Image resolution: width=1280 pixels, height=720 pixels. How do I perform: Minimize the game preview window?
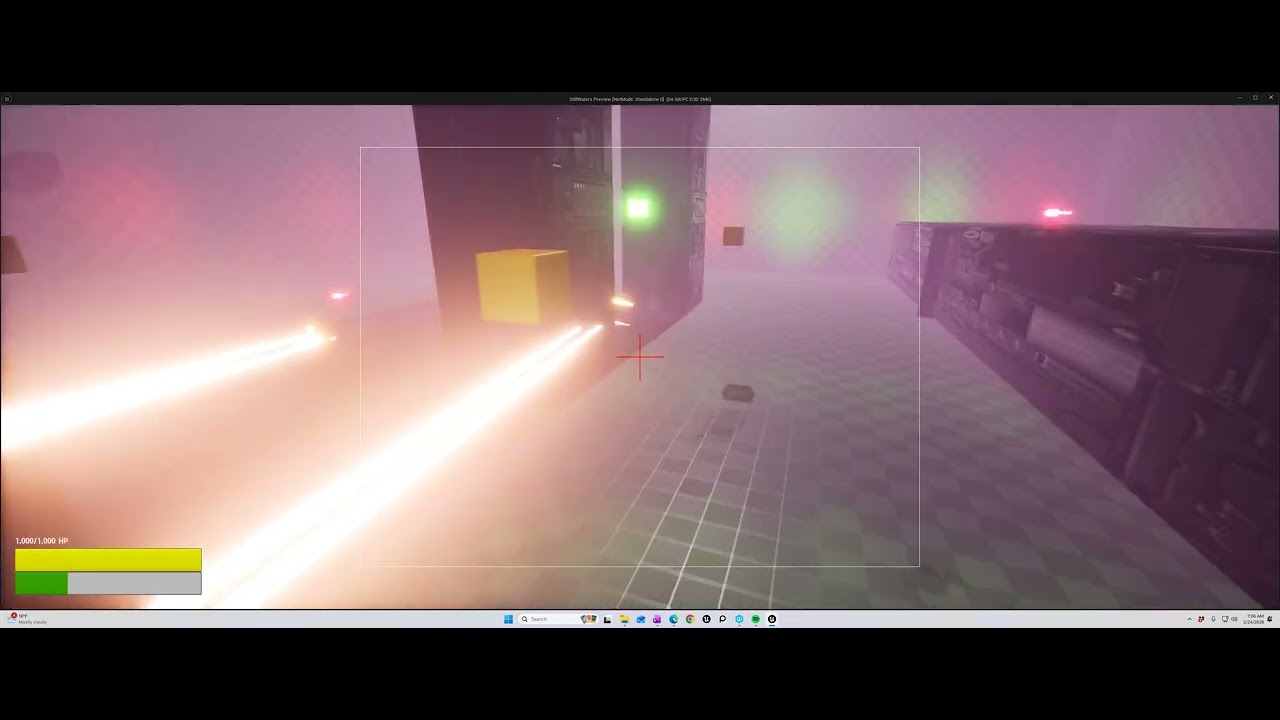[x=1240, y=98]
